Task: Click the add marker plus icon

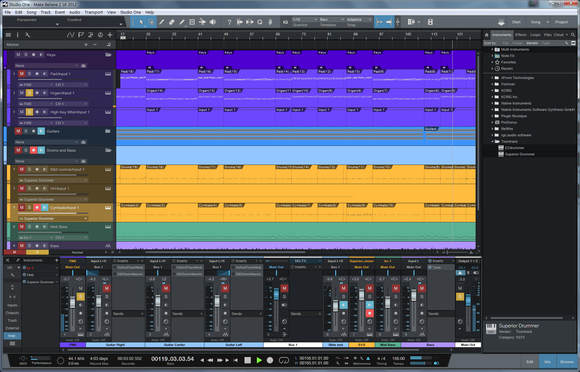Action: click(86, 44)
